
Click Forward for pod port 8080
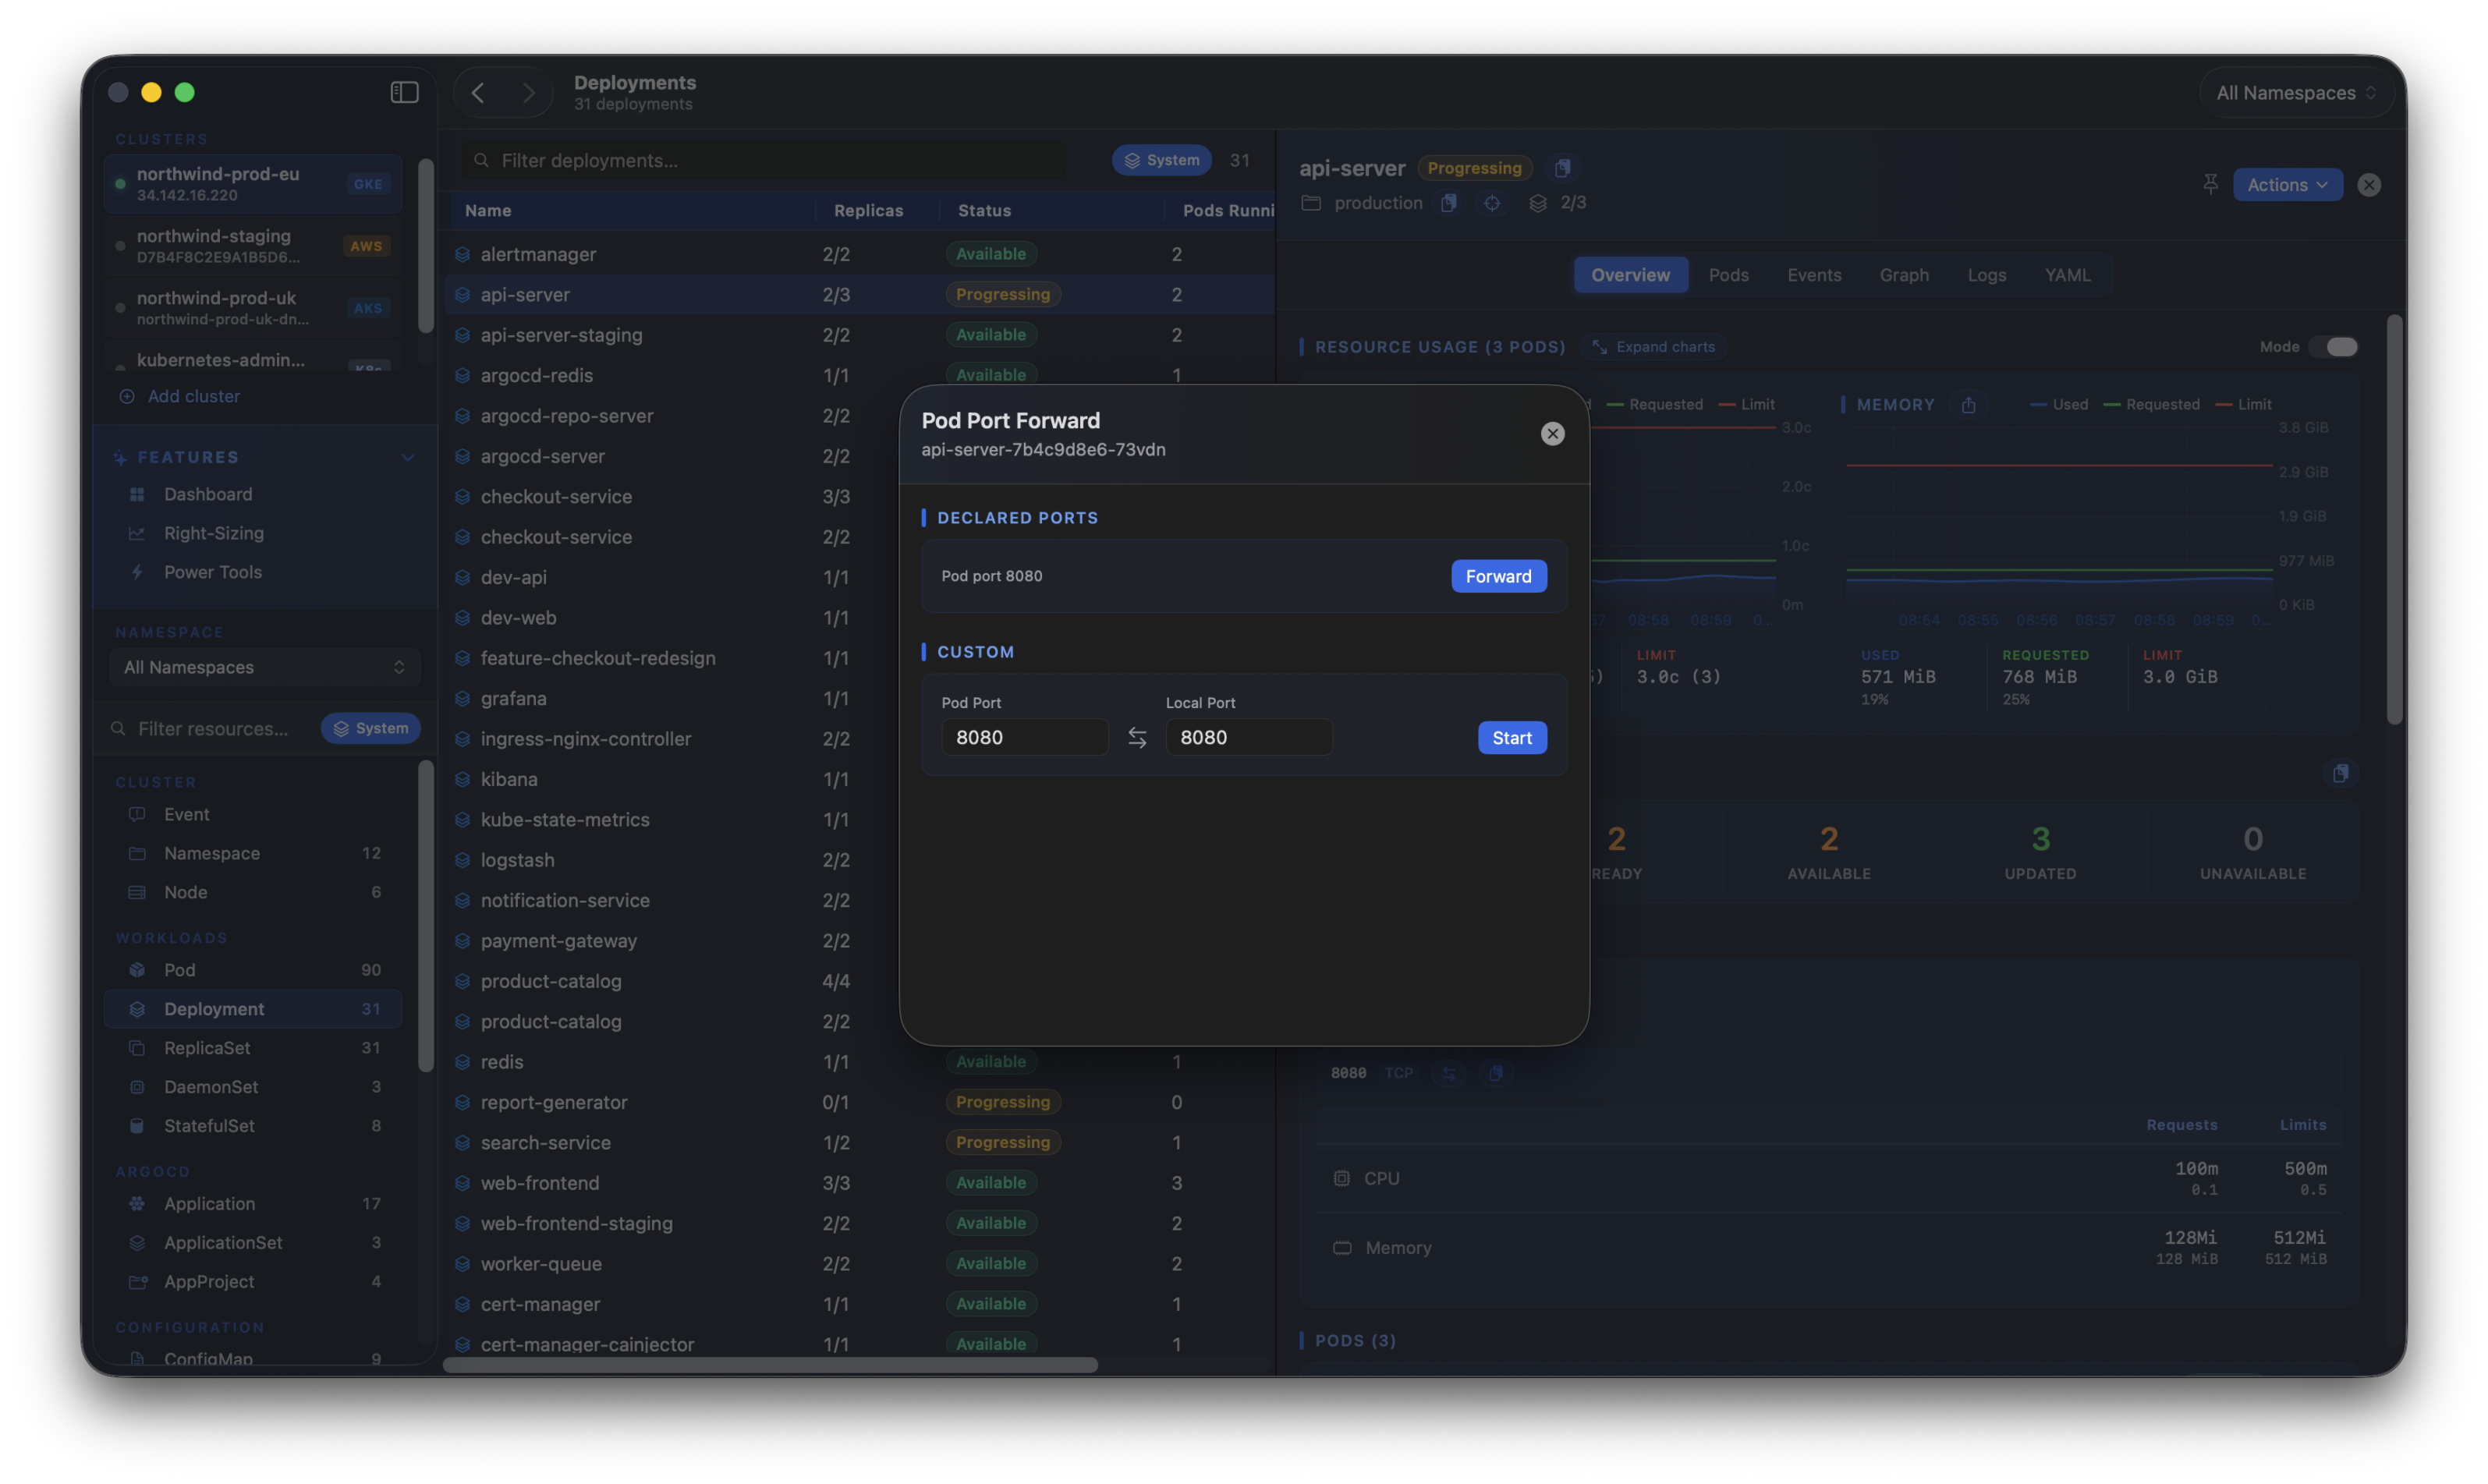(x=1498, y=576)
